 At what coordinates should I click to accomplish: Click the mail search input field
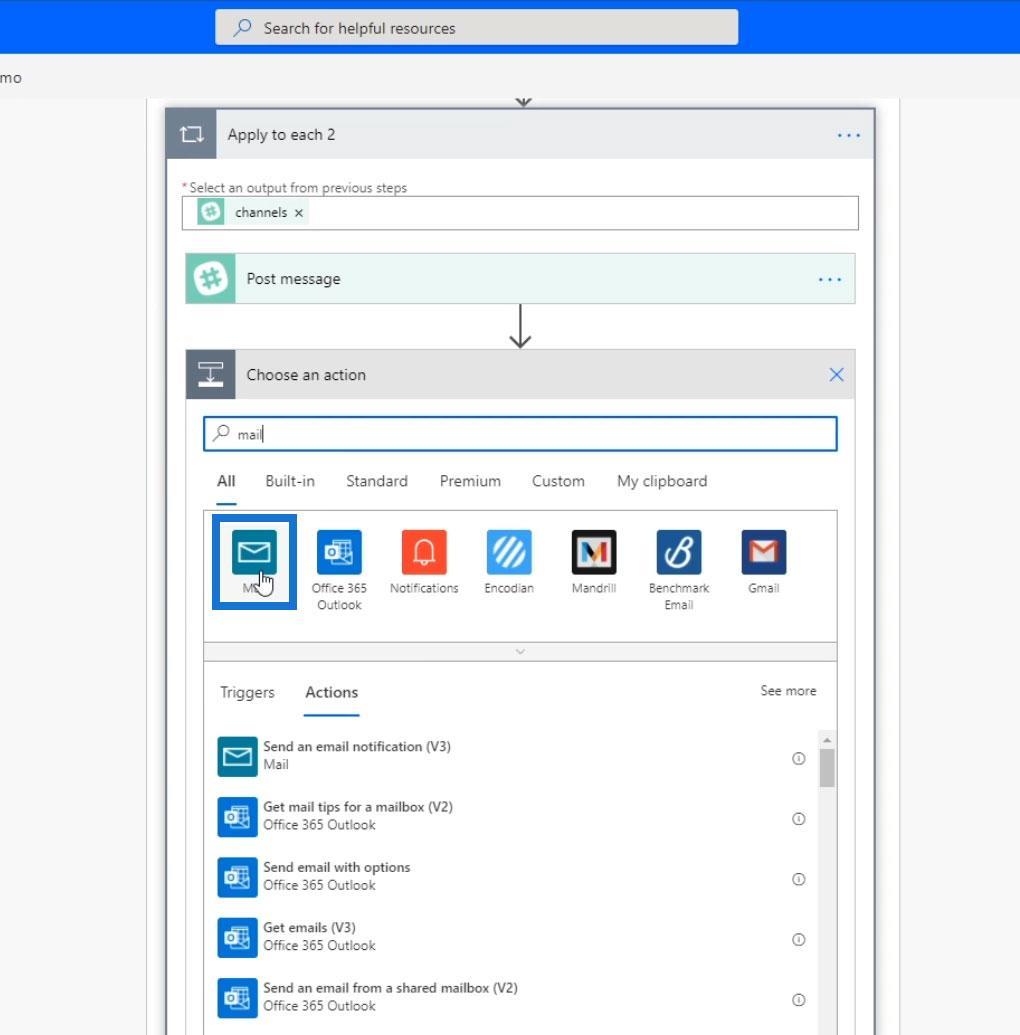tap(520, 434)
